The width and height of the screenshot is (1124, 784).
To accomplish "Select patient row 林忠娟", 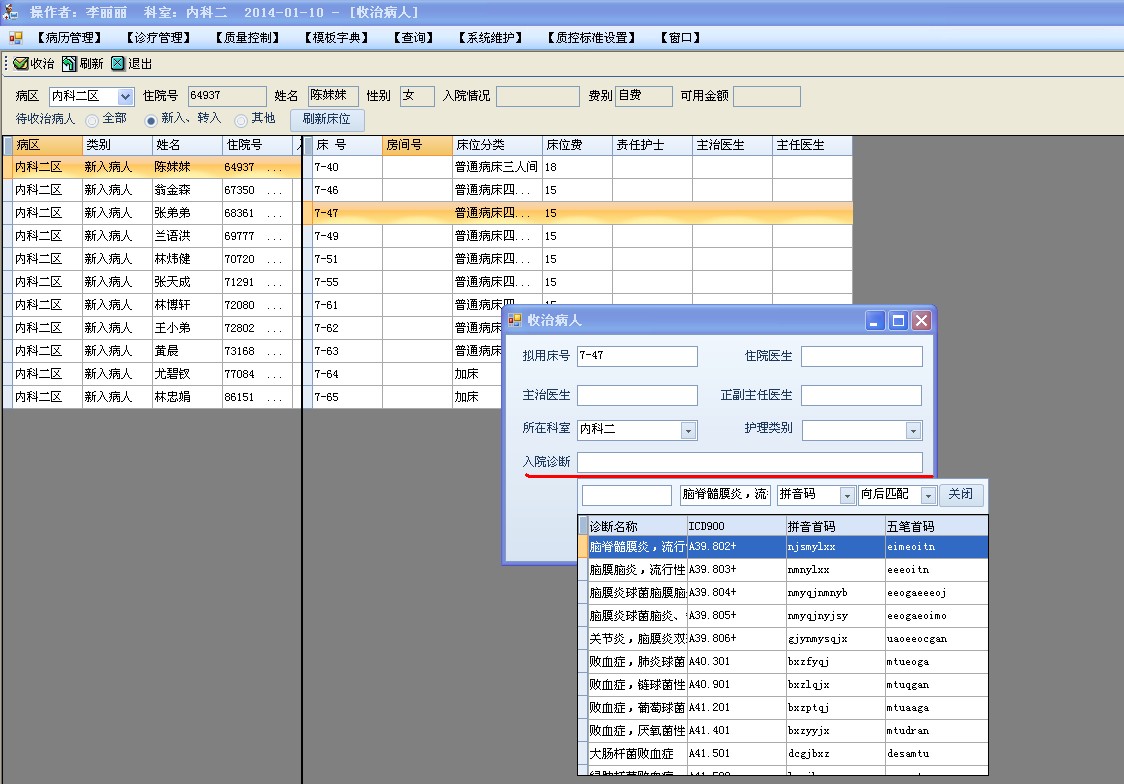I will point(153,396).
